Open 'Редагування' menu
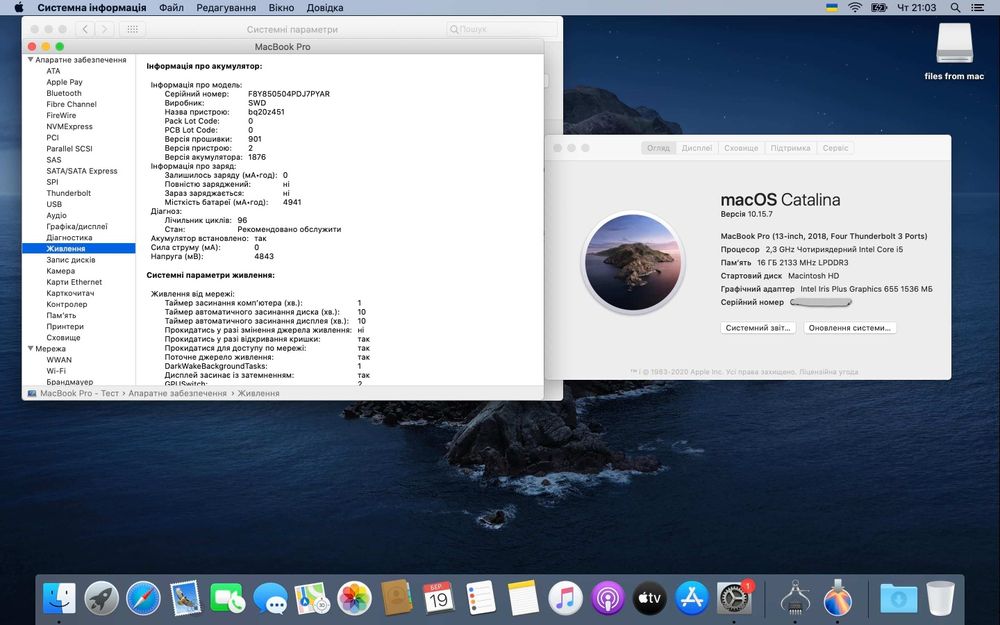 click(226, 8)
